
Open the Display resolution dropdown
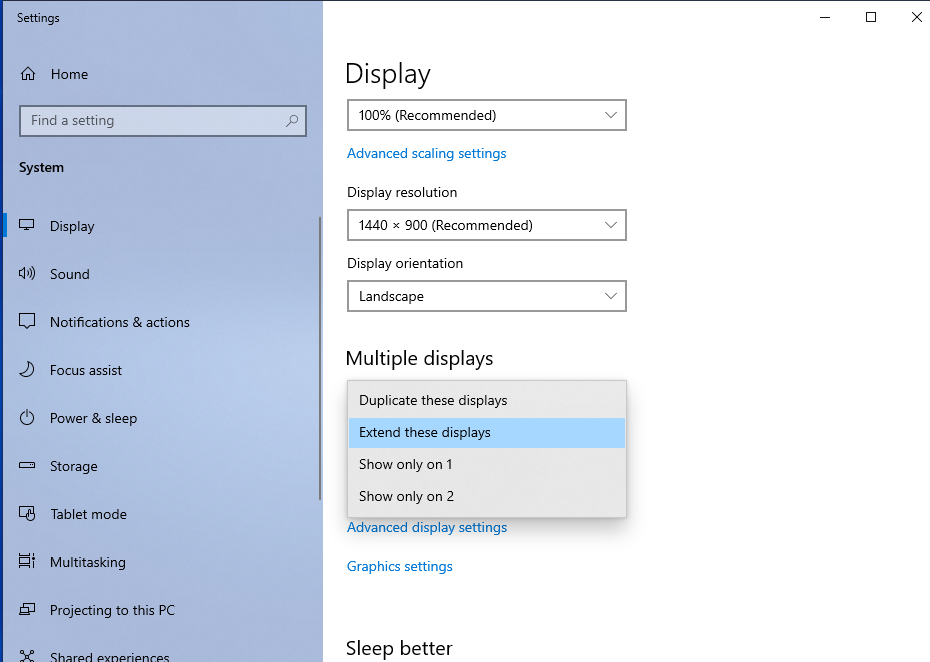486,225
